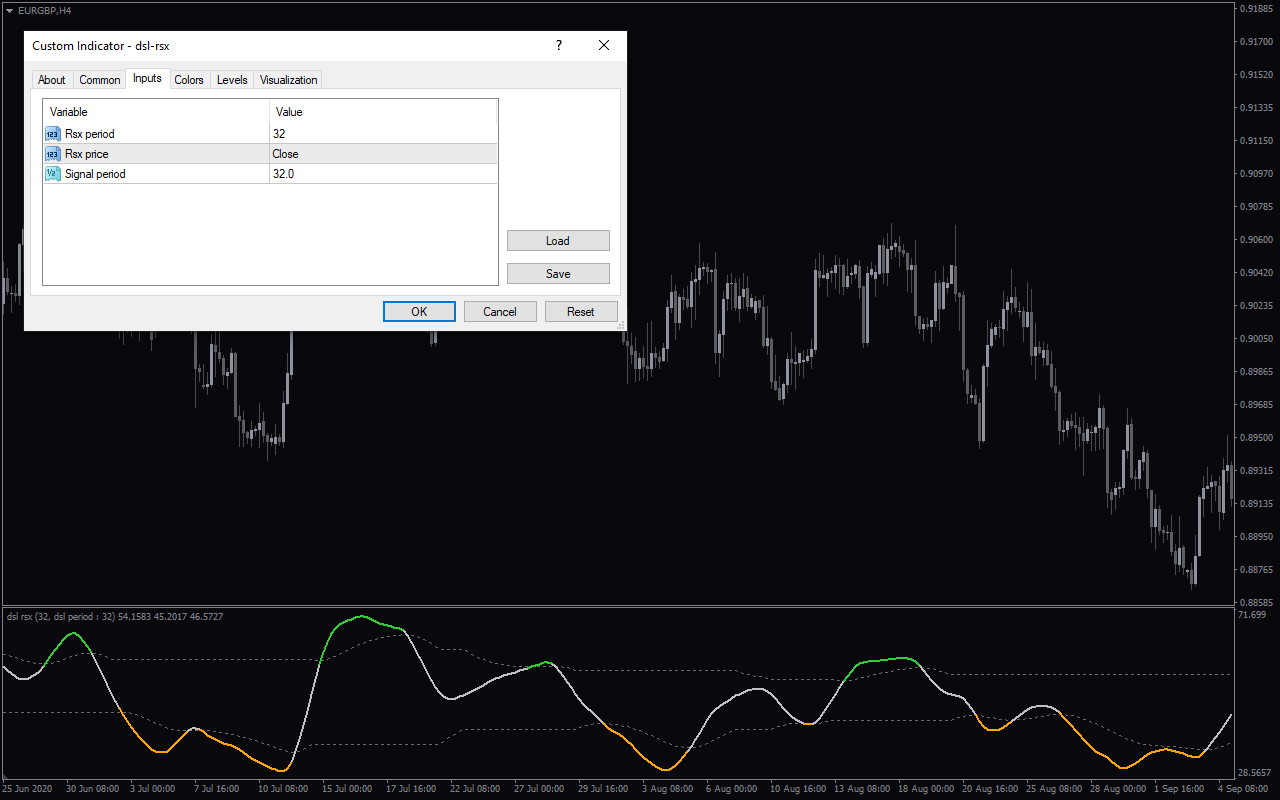Click the Variable column header
1280x800 pixels.
click(x=156, y=112)
